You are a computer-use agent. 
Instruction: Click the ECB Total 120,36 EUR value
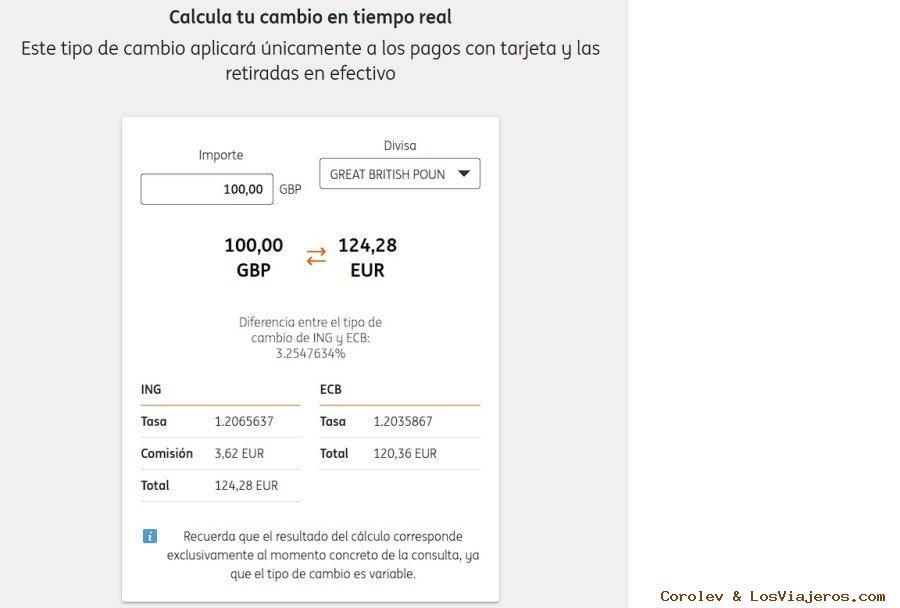[x=405, y=453]
